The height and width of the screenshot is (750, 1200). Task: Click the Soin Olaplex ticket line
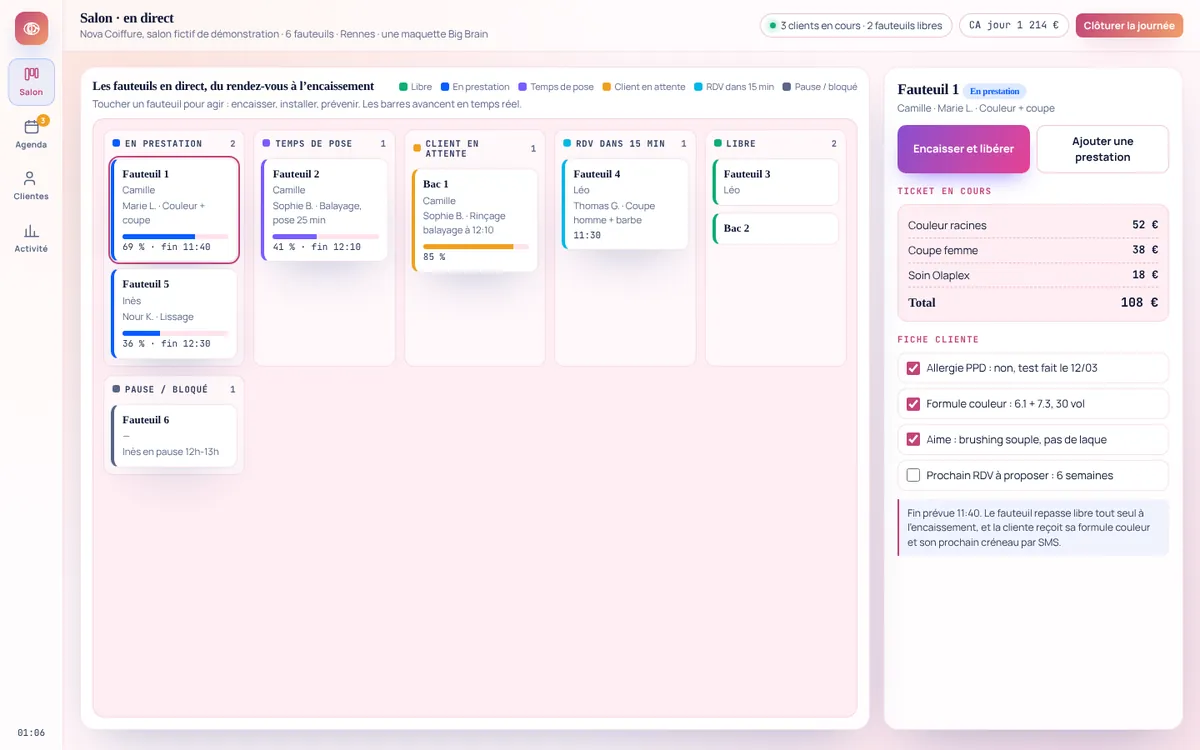tap(1033, 275)
